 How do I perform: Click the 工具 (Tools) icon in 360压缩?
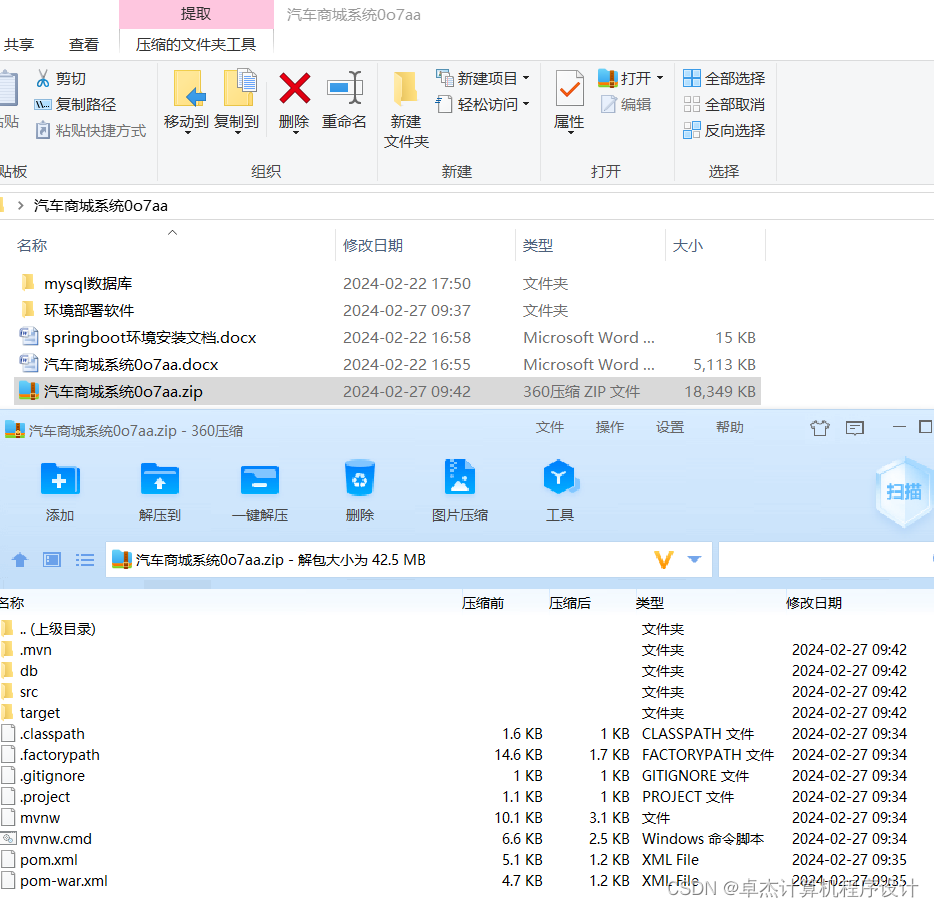point(560,489)
